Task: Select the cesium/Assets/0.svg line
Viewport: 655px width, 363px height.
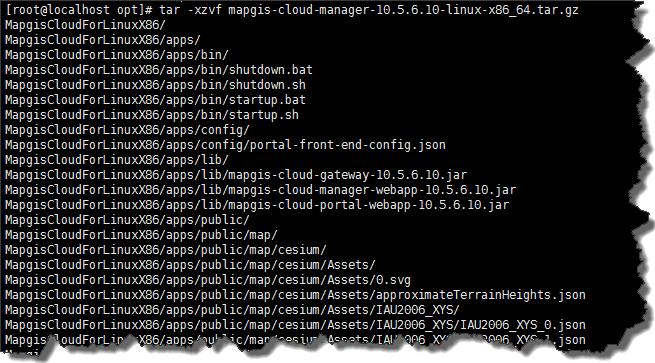Action: click(208, 280)
